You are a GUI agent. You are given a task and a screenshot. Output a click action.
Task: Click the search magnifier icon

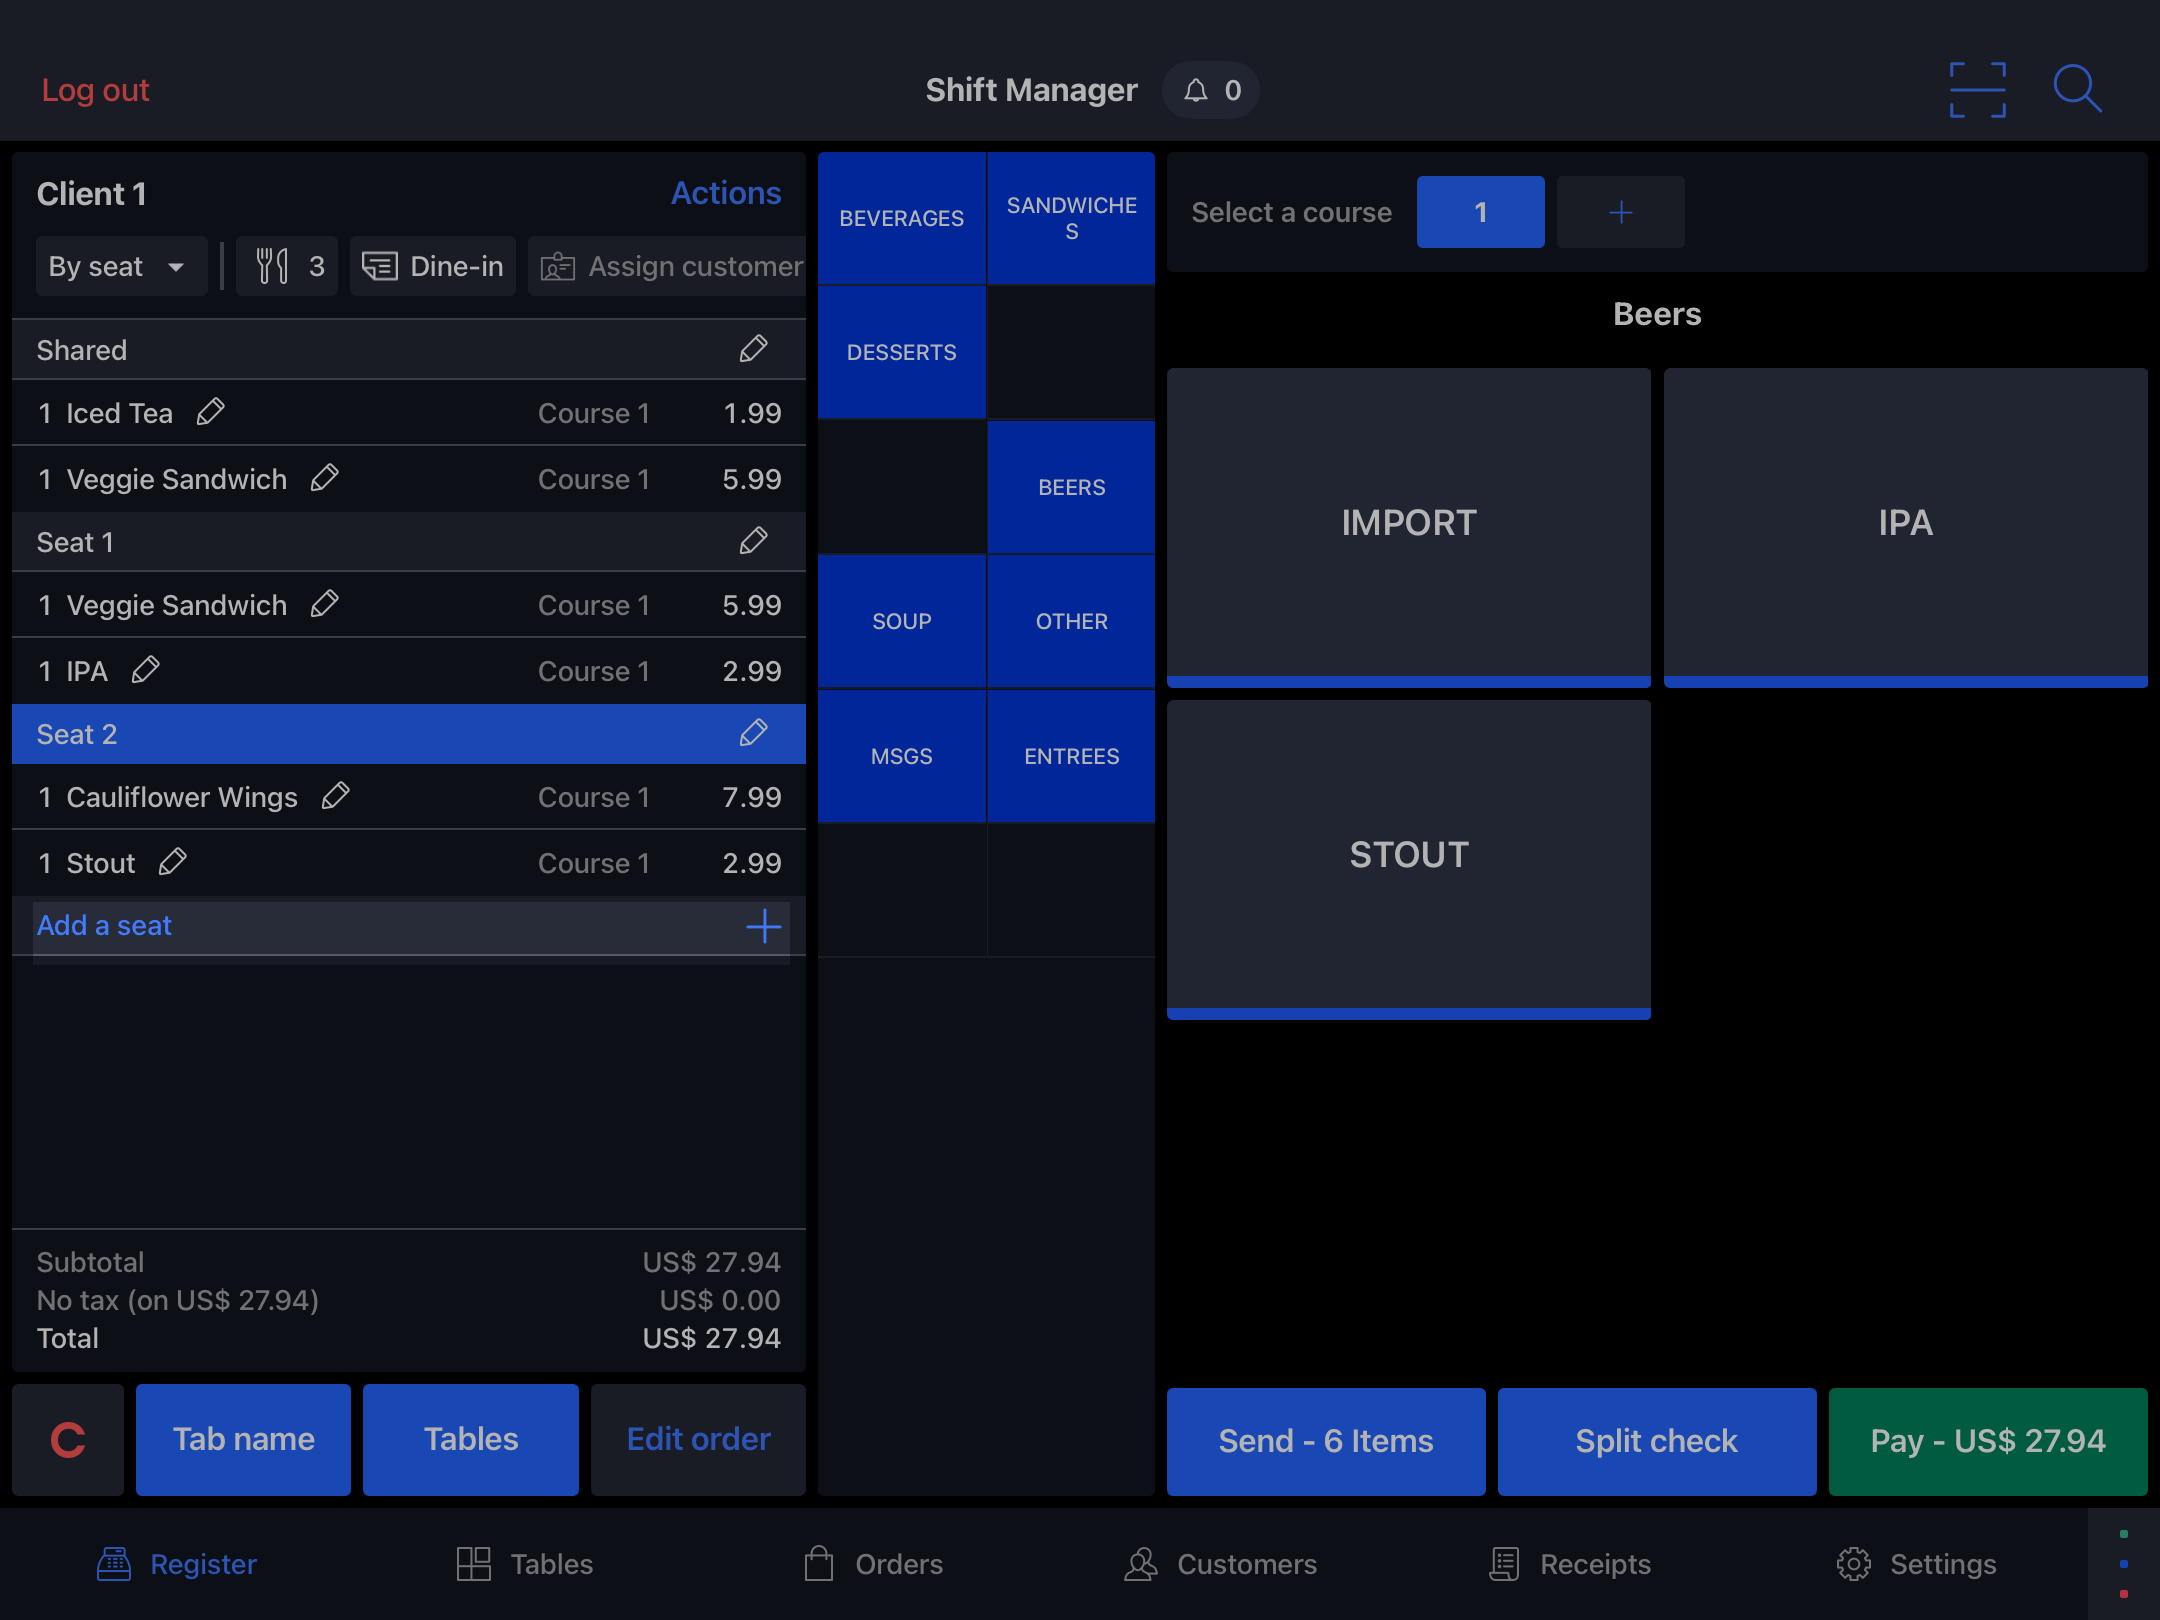coord(2077,90)
